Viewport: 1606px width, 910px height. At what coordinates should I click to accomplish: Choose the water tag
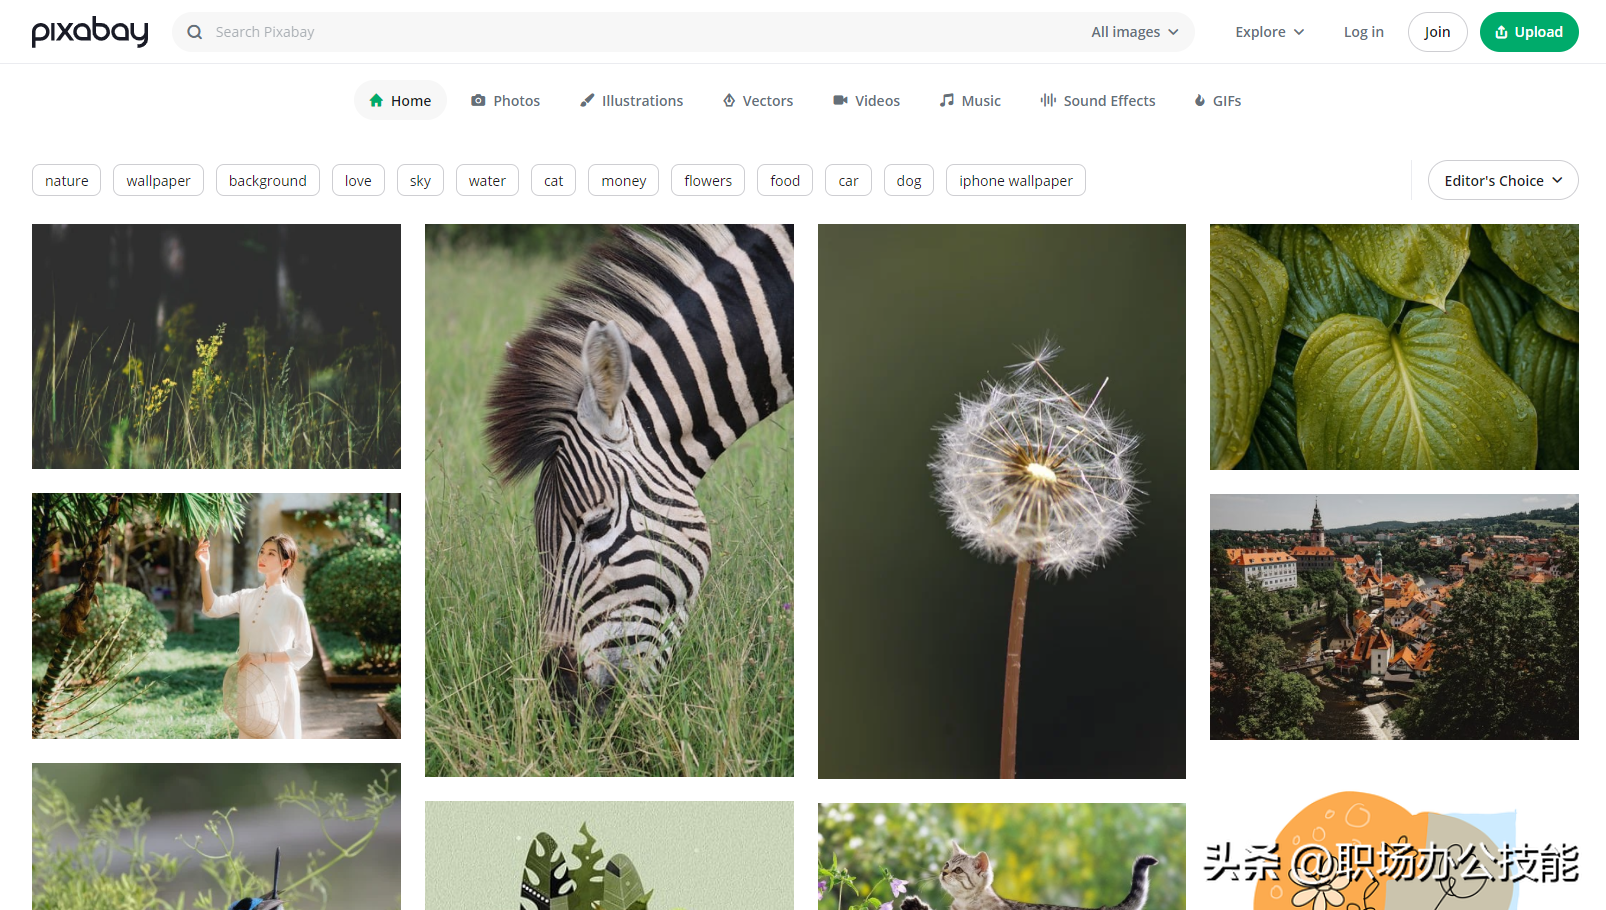point(487,180)
